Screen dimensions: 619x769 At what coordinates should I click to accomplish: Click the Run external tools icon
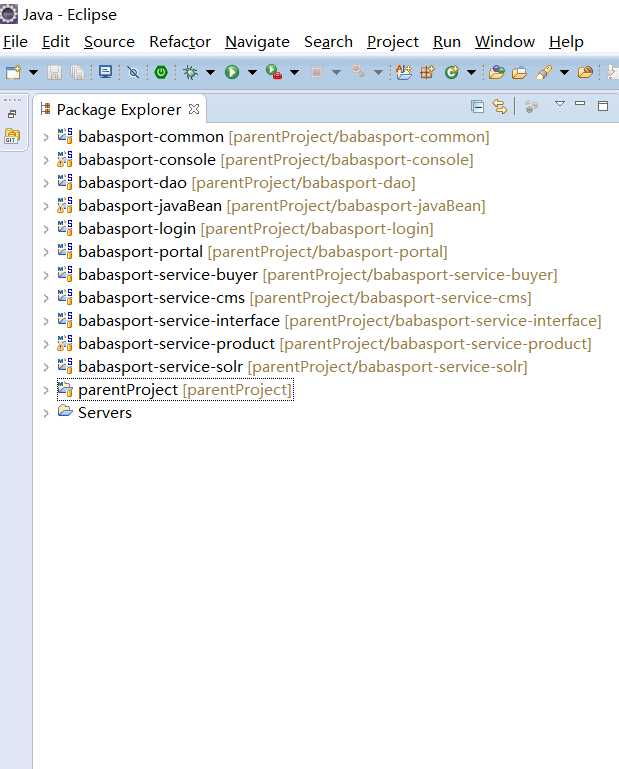tap(274, 73)
